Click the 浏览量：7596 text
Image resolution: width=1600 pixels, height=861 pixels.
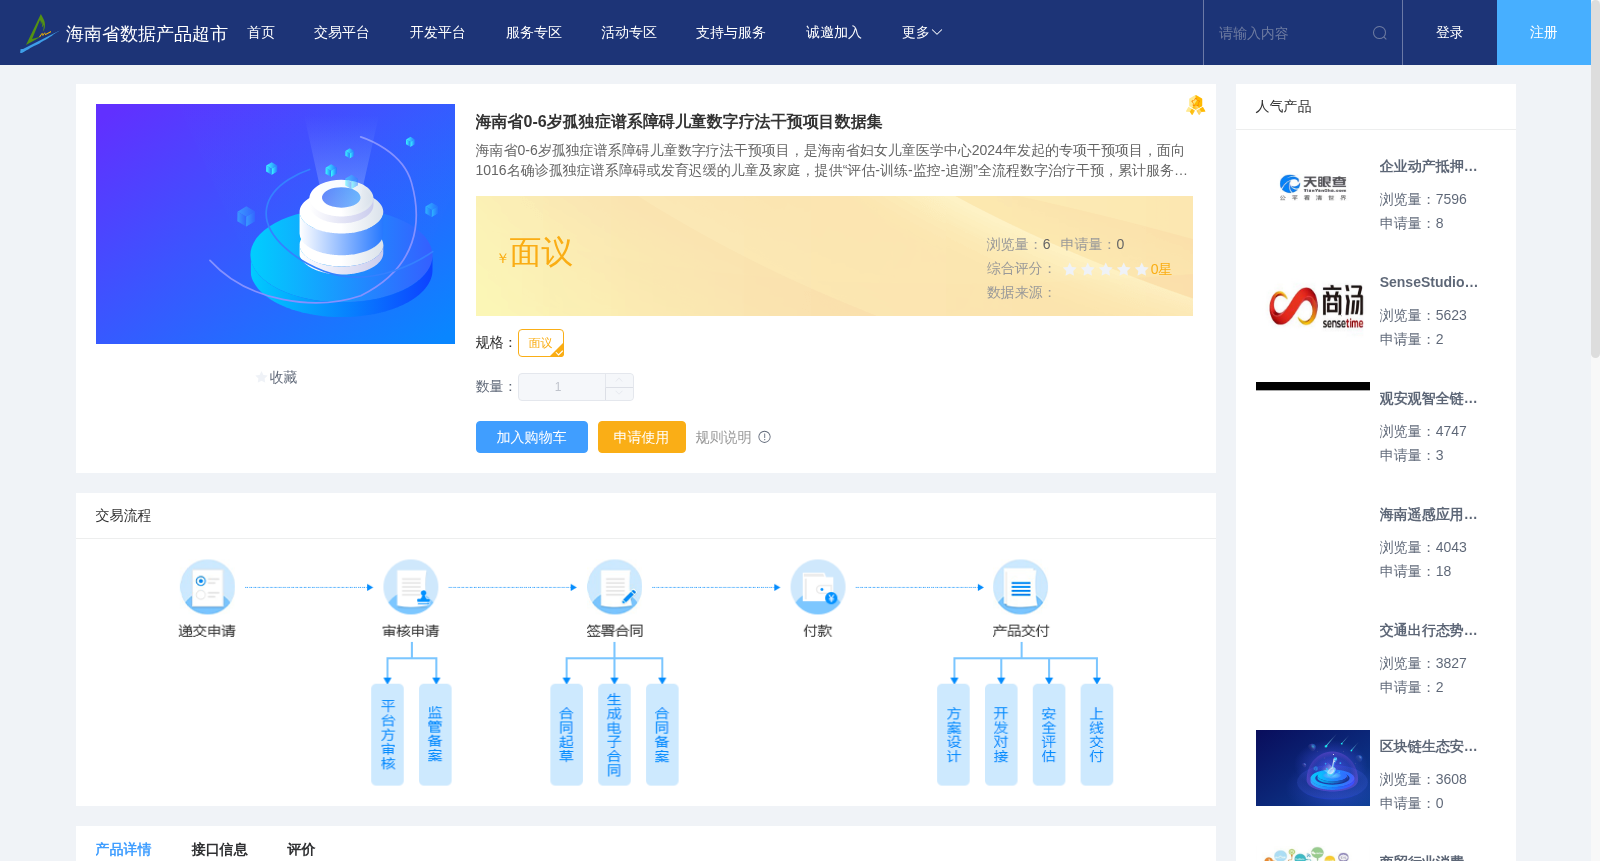click(x=1423, y=200)
